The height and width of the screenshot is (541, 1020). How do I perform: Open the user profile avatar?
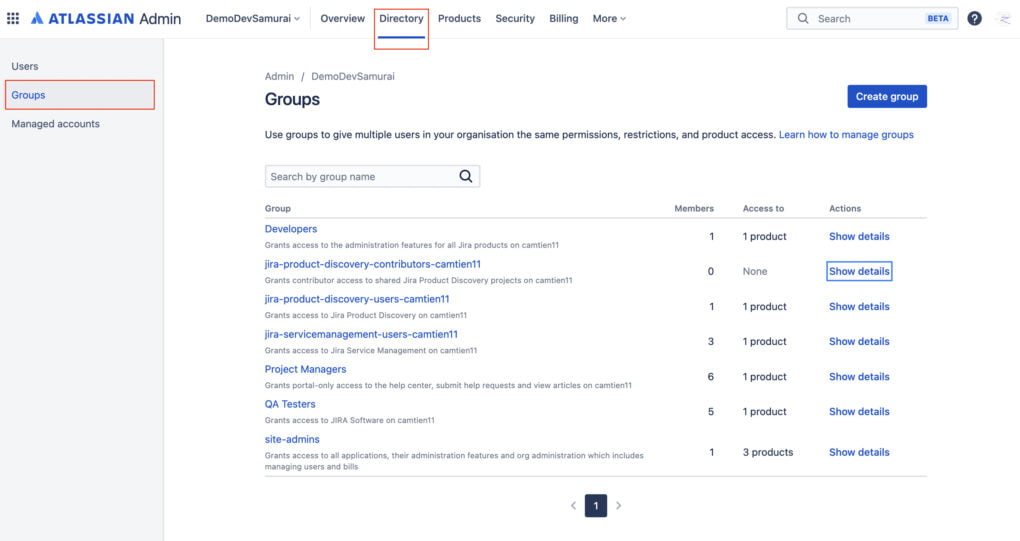(1004, 18)
